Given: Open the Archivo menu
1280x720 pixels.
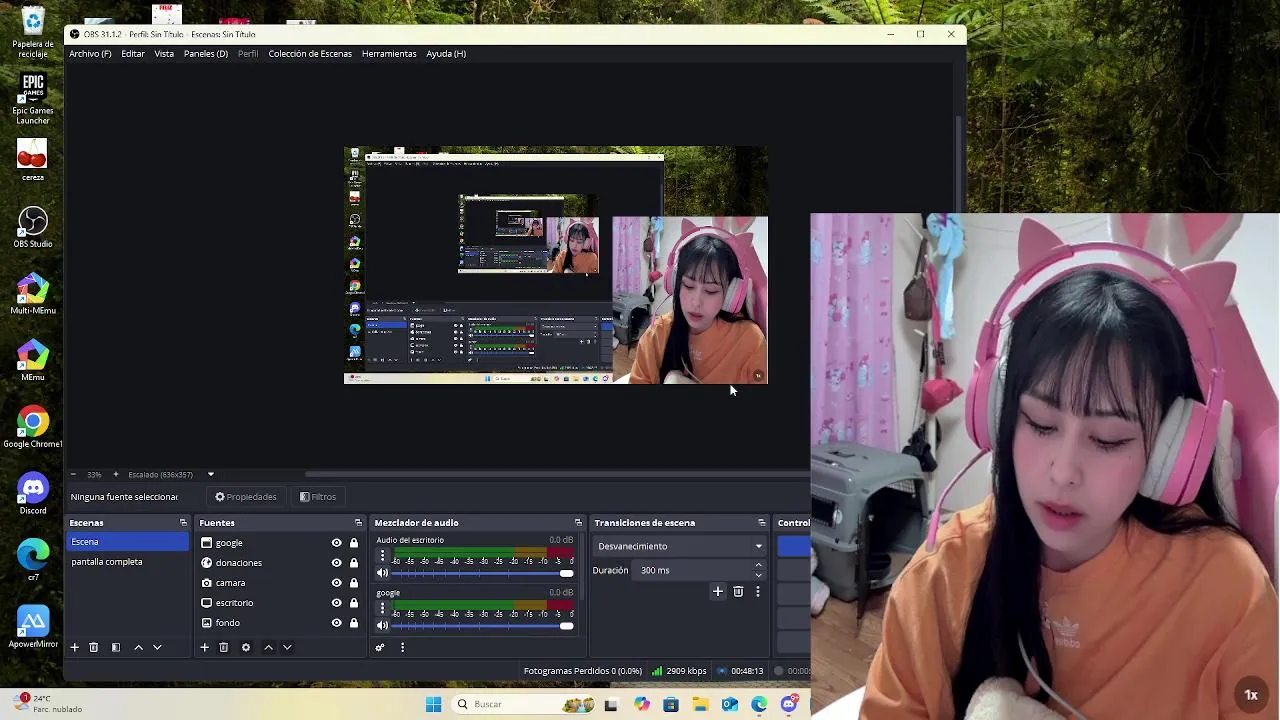Looking at the screenshot, I should pyautogui.click(x=90, y=54).
